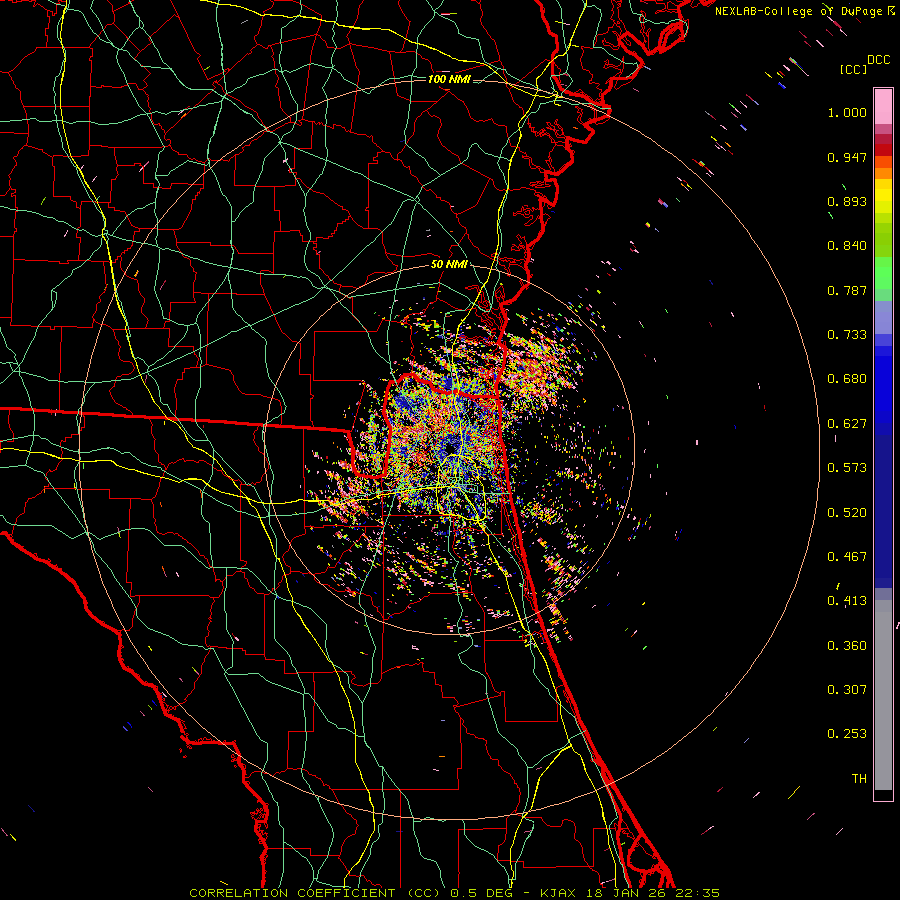Pick the gray lower color bar segment
This screenshot has width=900, height=900.
pyautogui.click(x=883, y=695)
